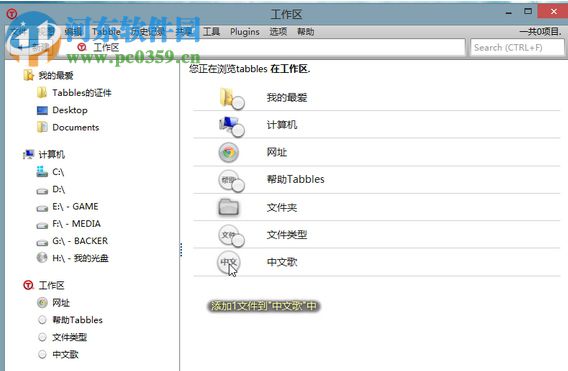This screenshot has height=371, width=568.
Task: Open the Tabbles menu
Action: 106,32
